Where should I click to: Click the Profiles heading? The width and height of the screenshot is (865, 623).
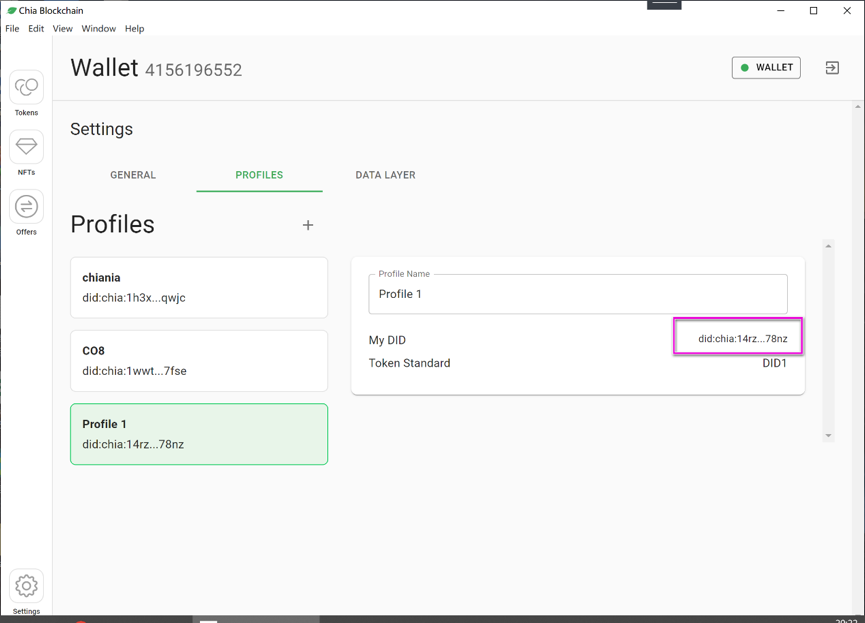[113, 225]
